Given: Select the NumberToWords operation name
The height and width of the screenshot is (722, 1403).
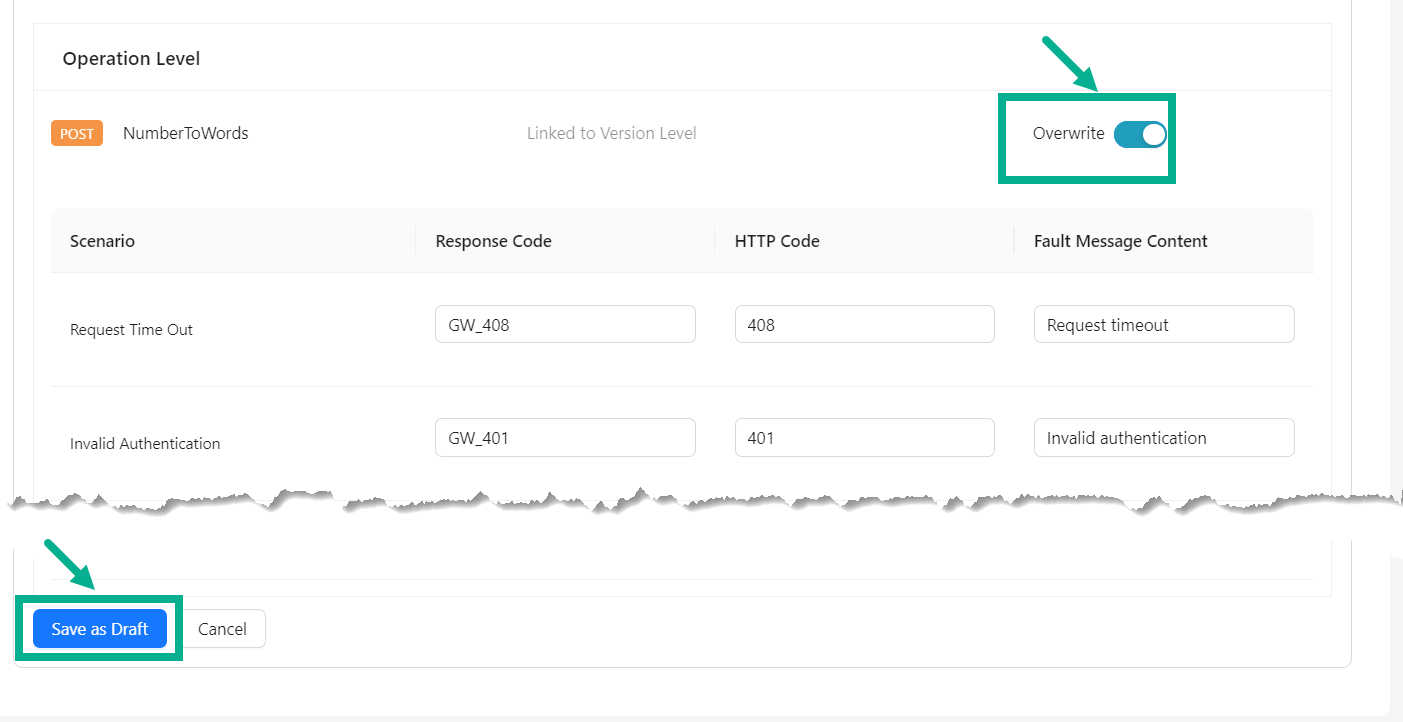Looking at the screenshot, I should pos(185,133).
